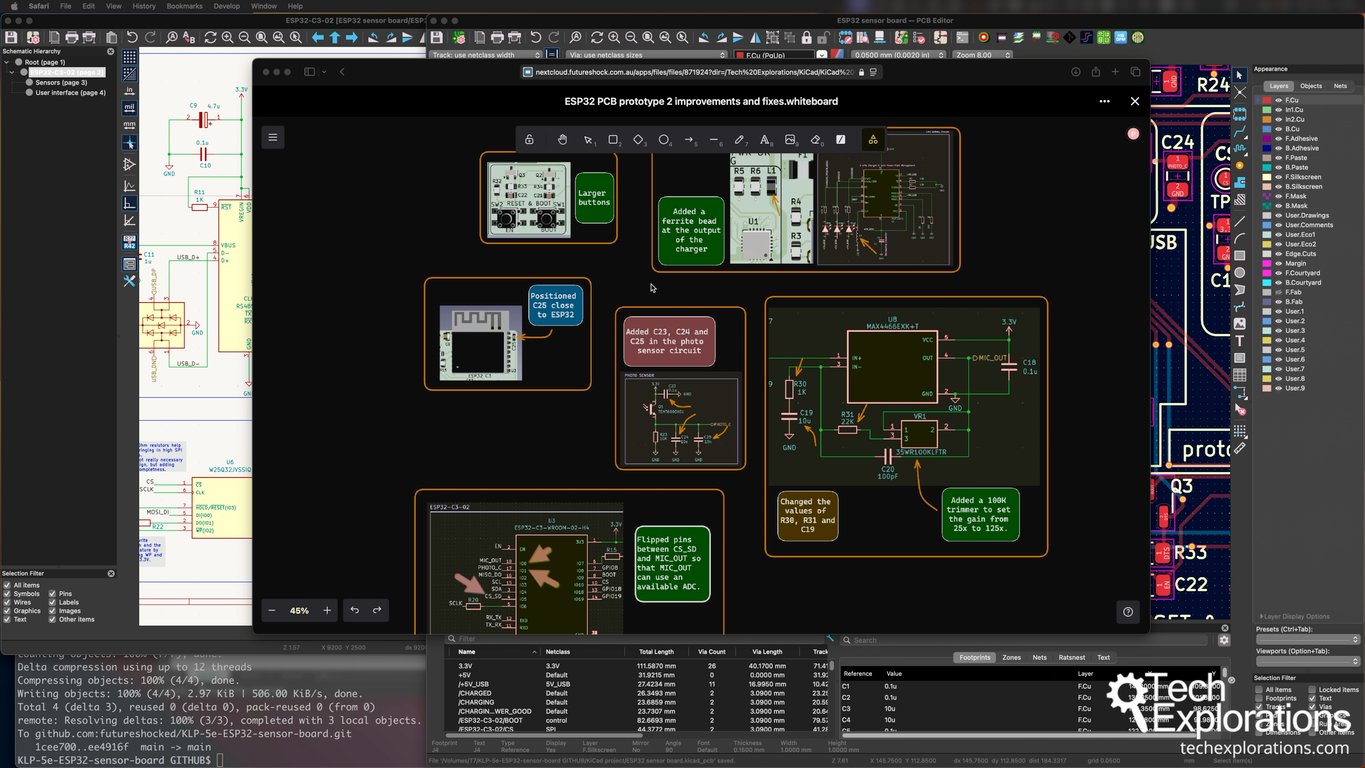Click the B.Cu layer color swatch
This screenshot has height=768, width=1365.
click(1267, 129)
